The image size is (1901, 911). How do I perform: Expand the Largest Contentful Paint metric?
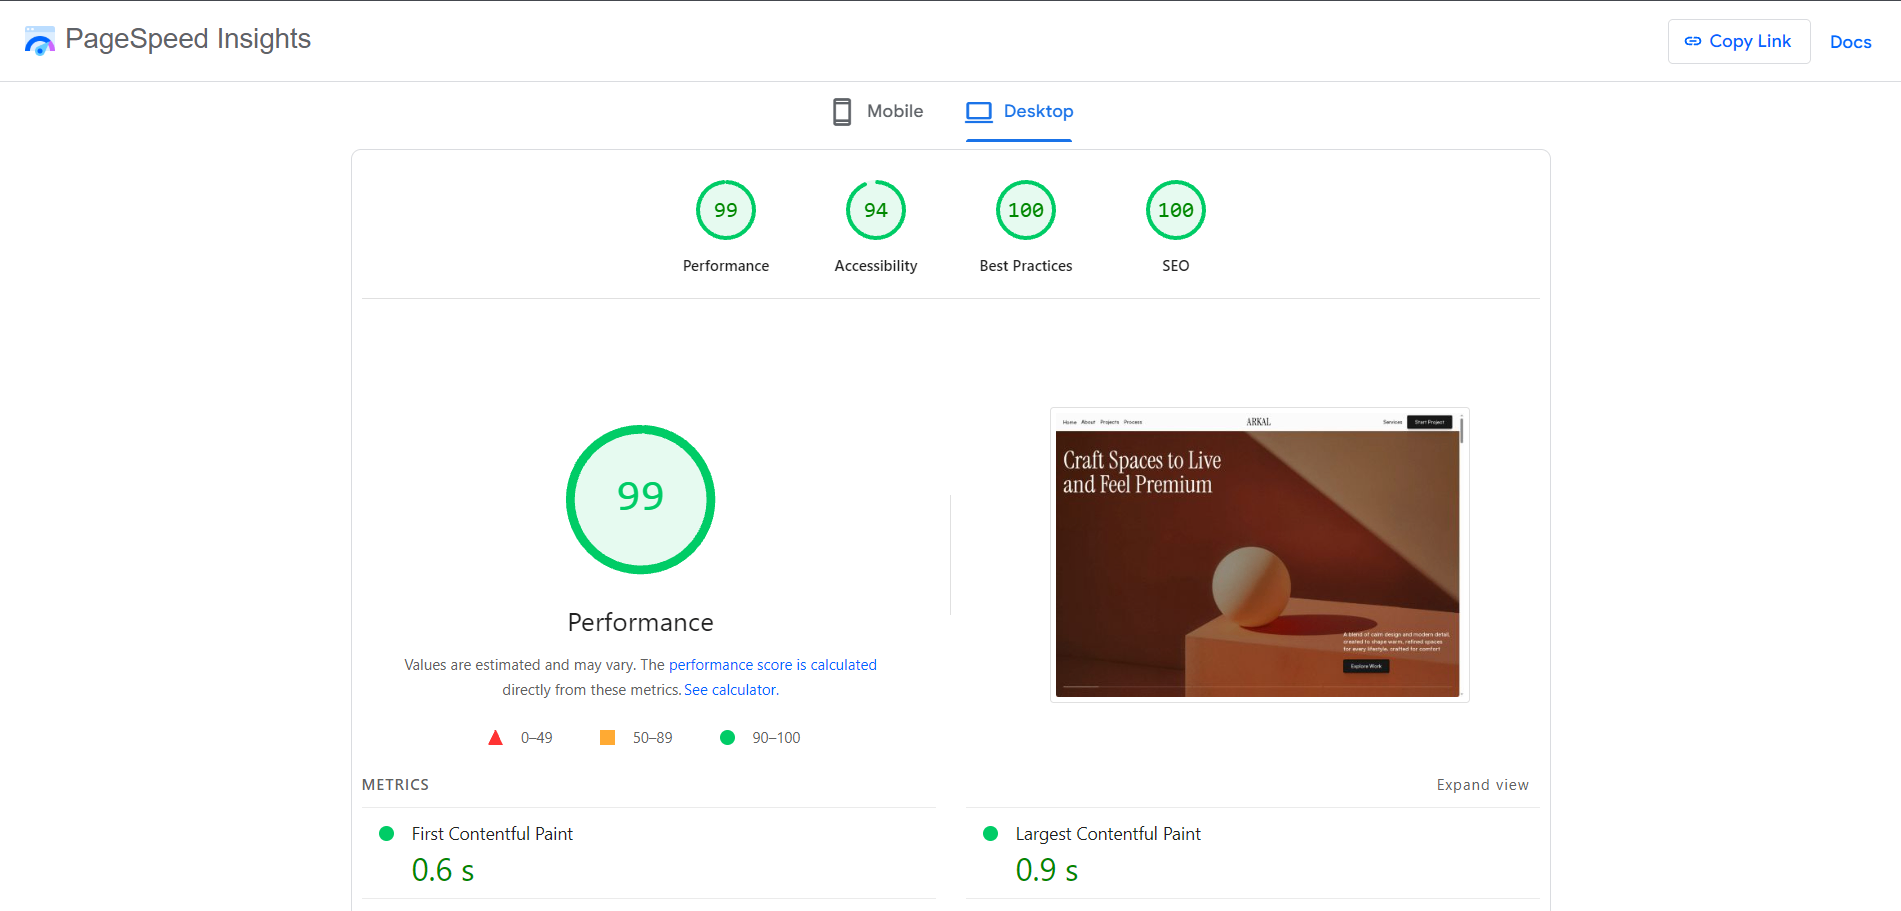[1107, 834]
